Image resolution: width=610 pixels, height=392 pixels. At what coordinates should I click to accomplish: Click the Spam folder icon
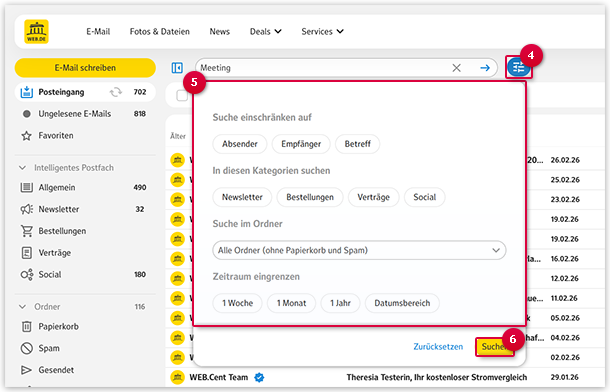tap(26, 348)
